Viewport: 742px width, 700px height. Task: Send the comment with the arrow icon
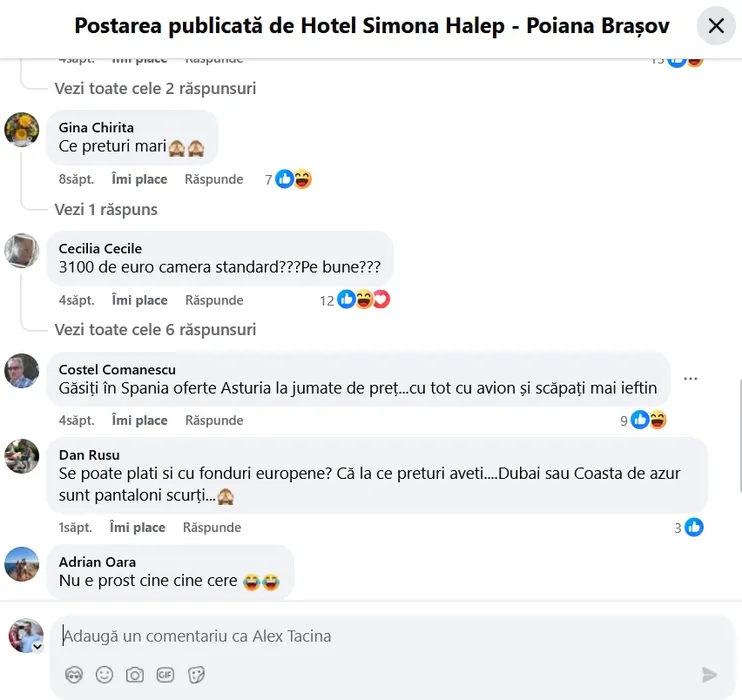[709, 675]
